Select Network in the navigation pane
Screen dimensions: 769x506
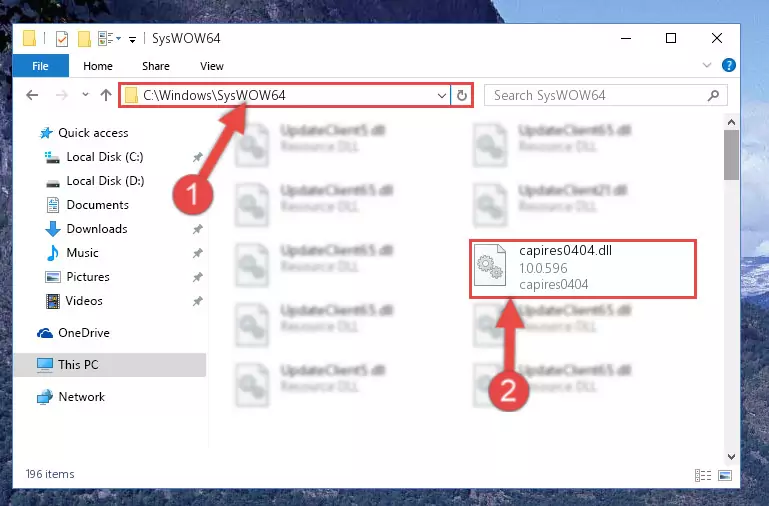81,397
